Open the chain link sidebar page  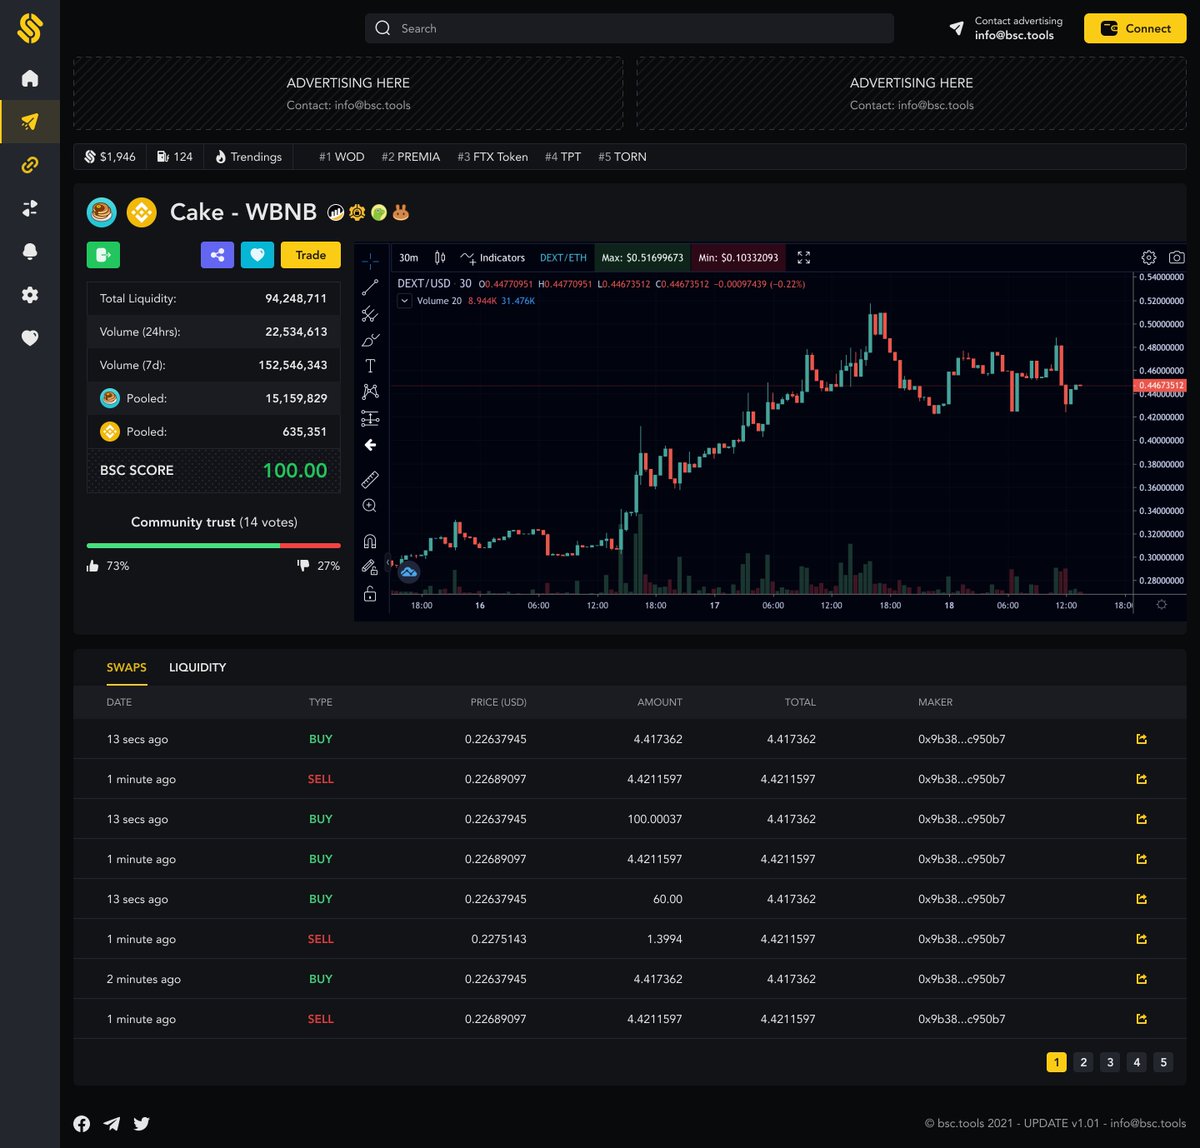pos(30,165)
